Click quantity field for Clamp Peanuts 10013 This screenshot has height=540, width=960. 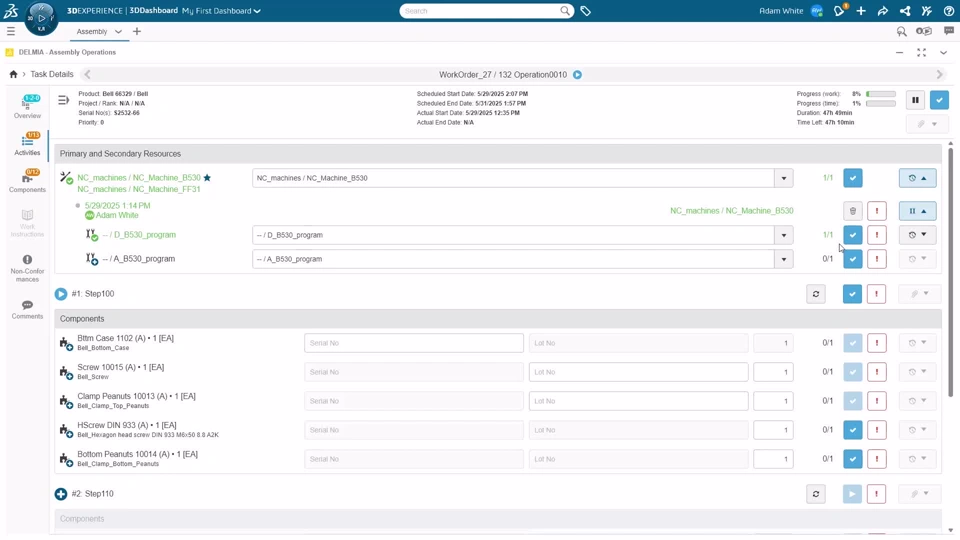(x=773, y=401)
